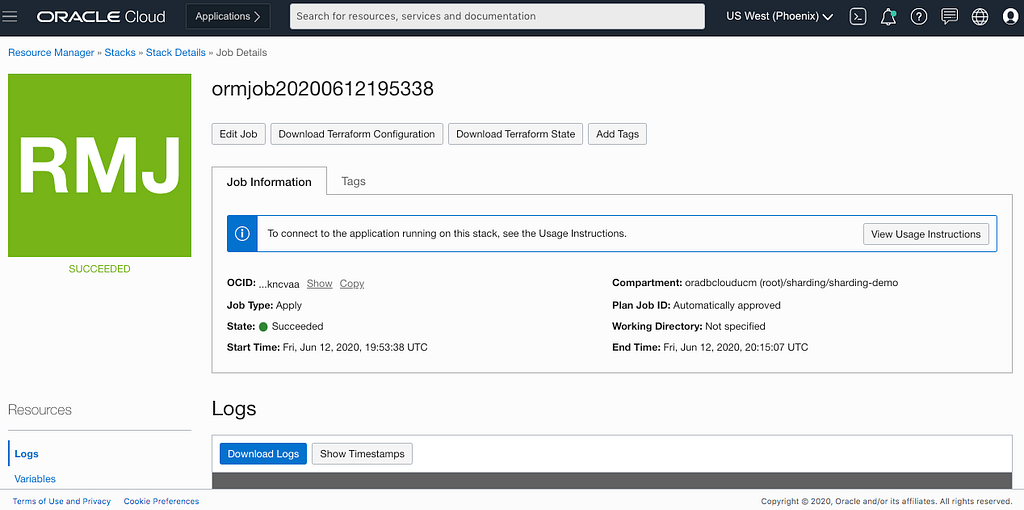Go to Stacks breadcrumb

point(120,52)
